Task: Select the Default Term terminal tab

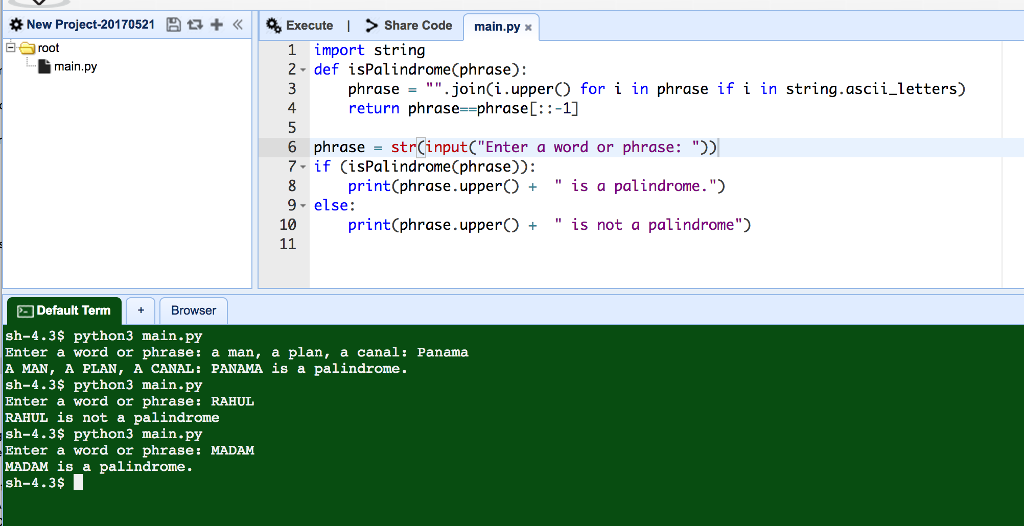Action: pyautogui.click(x=64, y=311)
